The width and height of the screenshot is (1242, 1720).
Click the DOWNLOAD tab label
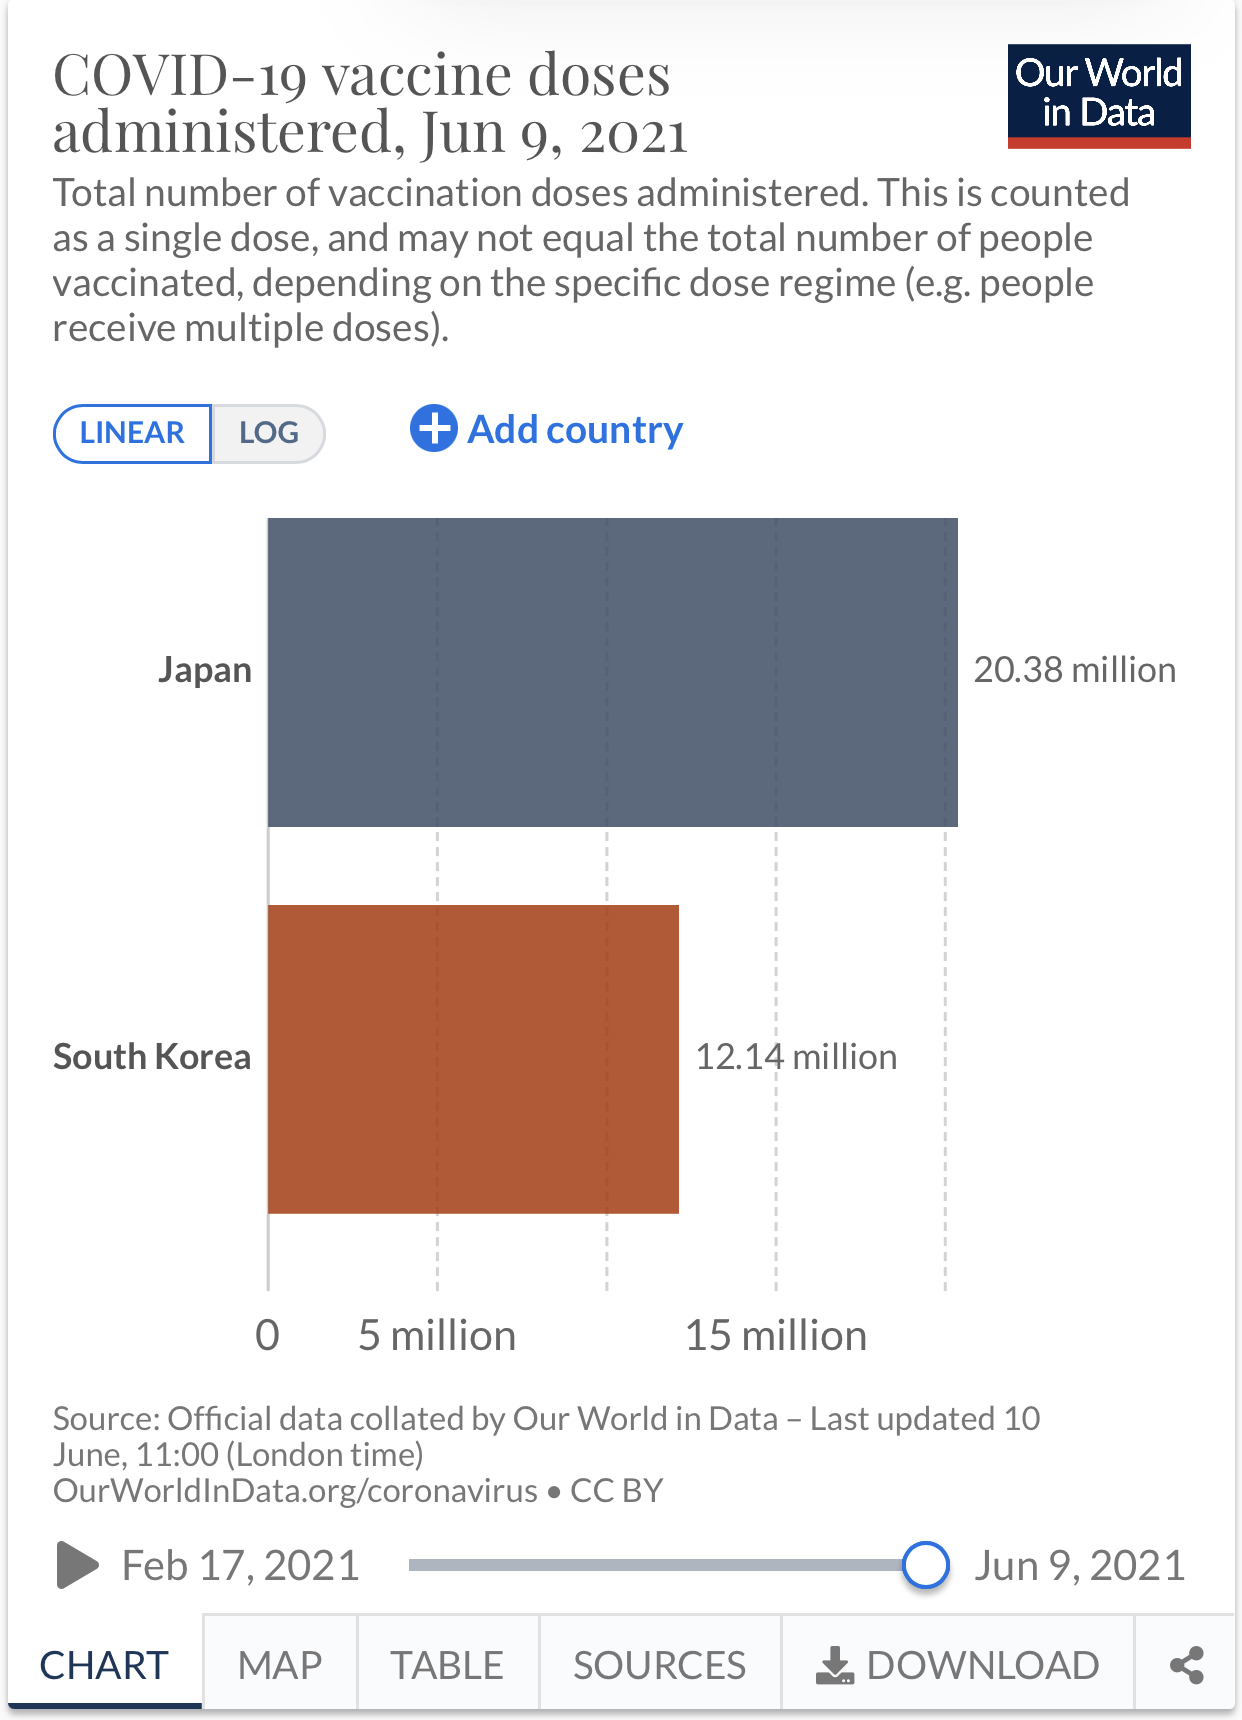pos(982,1665)
